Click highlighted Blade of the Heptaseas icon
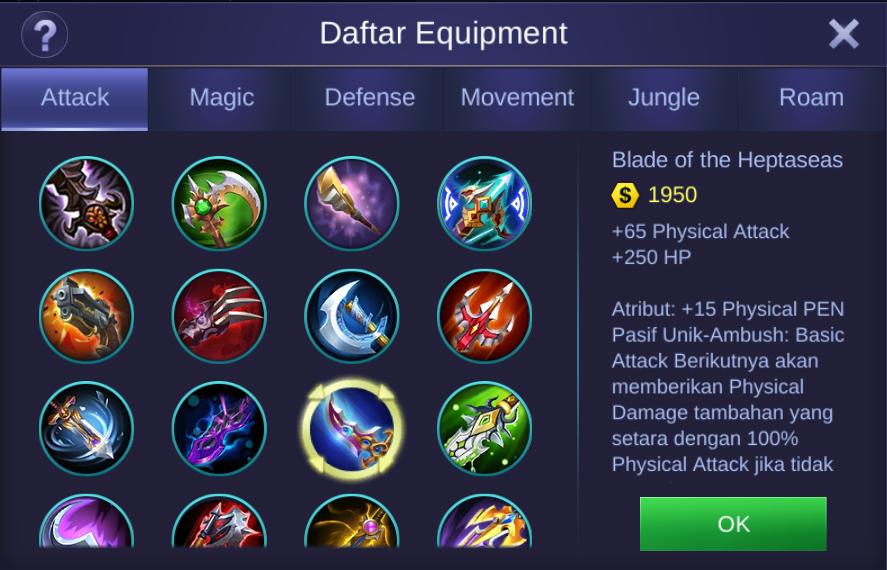Viewport: 887px width, 570px height. click(x=351, y=429)
